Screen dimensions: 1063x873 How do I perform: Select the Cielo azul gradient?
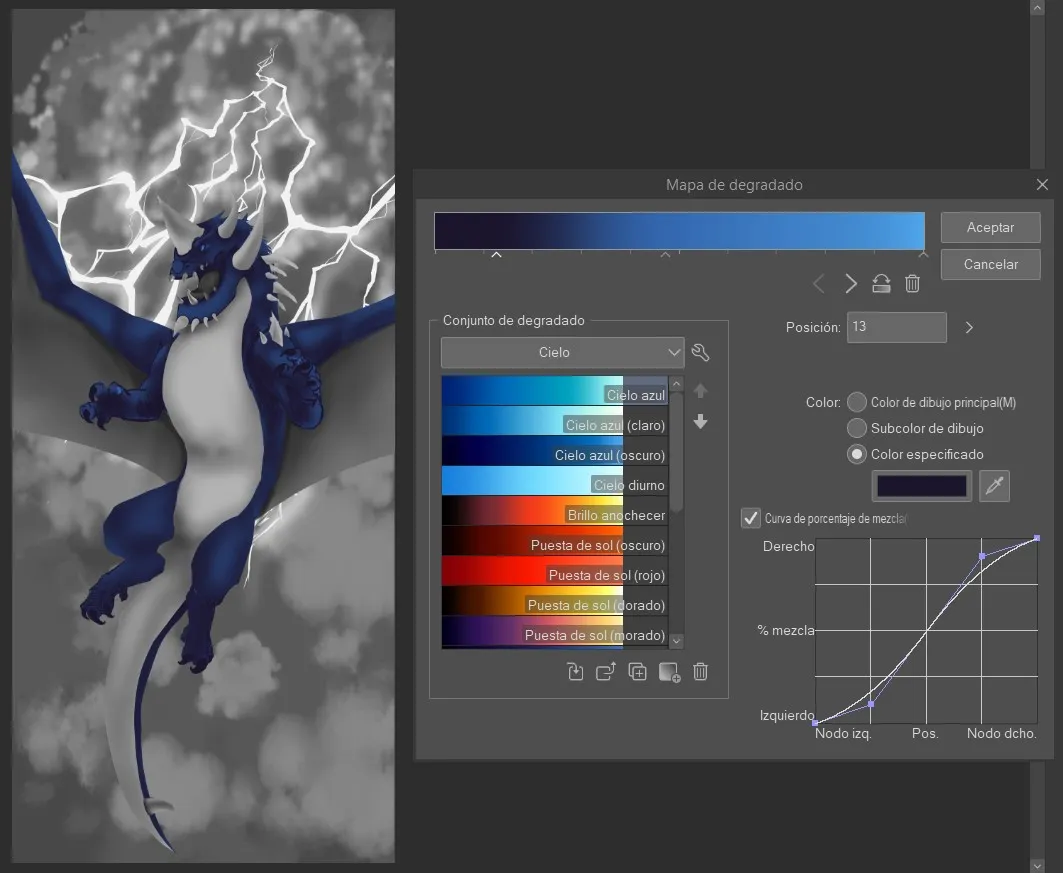point(555,390)
